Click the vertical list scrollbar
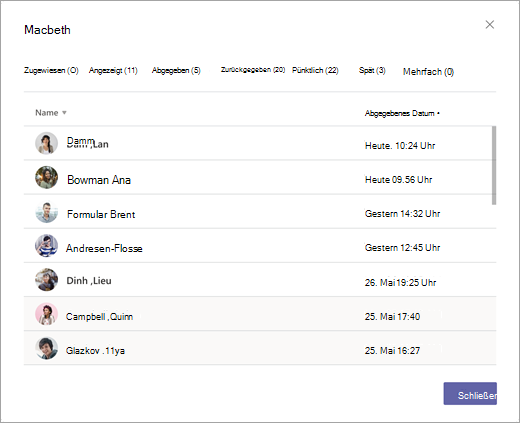Viewport: 520px width, 423px height. [494, 165]
